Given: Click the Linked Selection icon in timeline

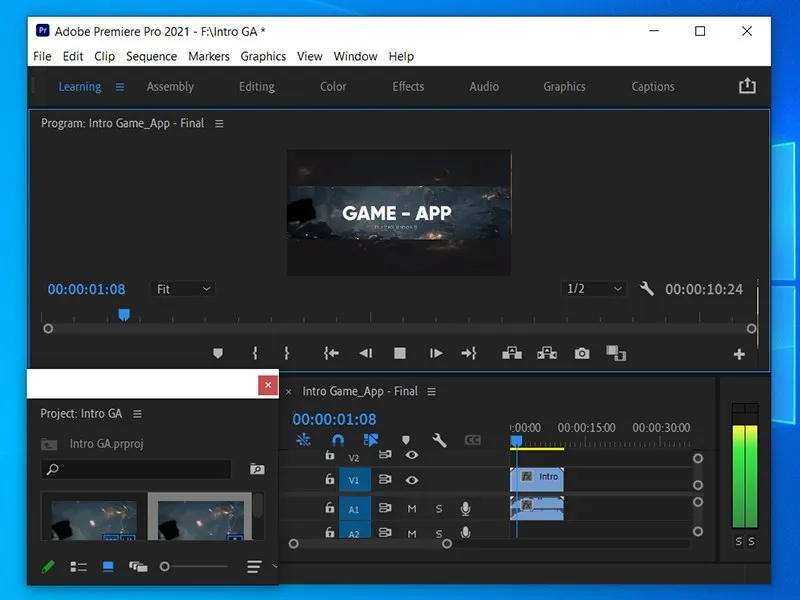Looking at the screenshot, I should (x=370, y=440).
